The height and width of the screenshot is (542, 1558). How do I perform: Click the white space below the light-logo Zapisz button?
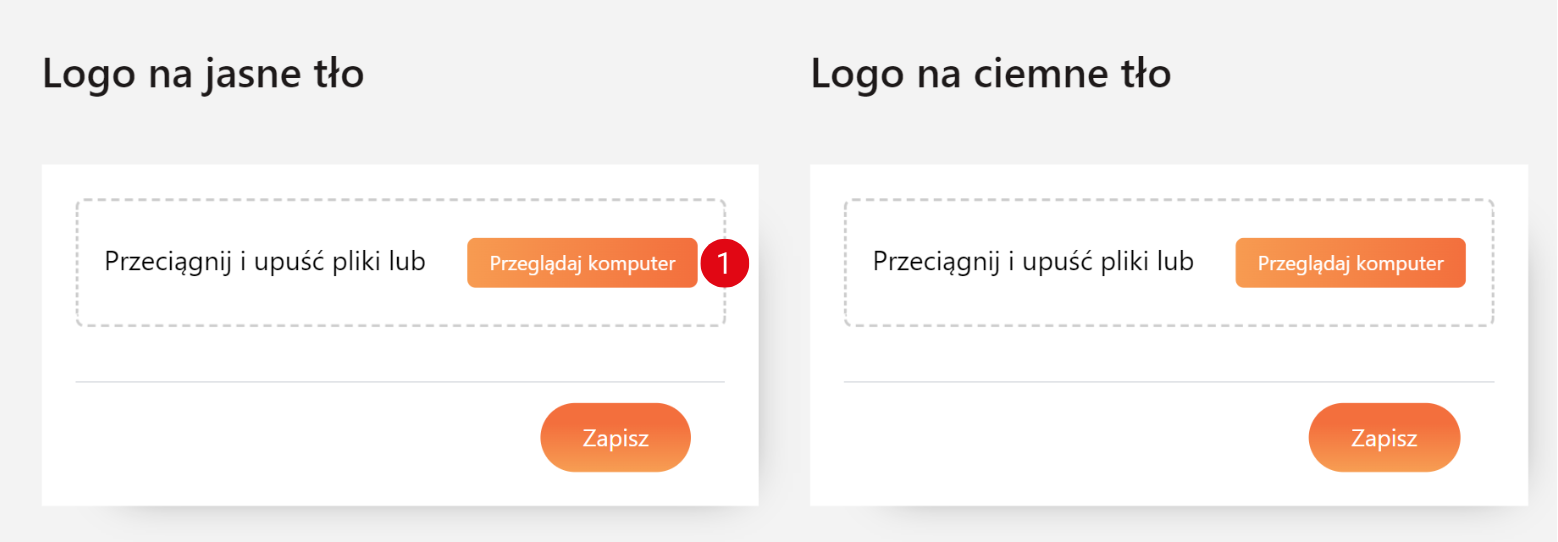pos(615,490)
